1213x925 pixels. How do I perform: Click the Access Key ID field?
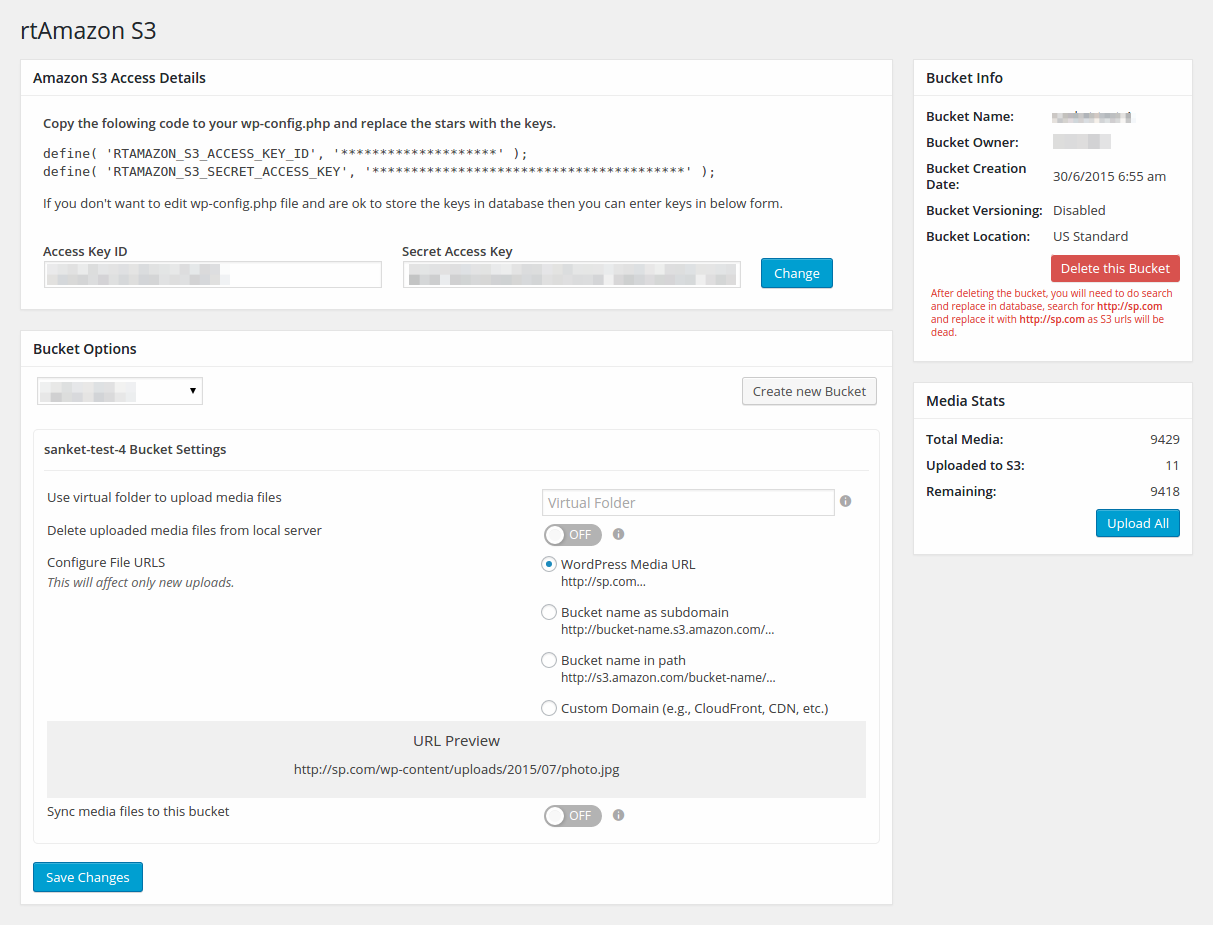pyautogui.click(x=212, y=274)
